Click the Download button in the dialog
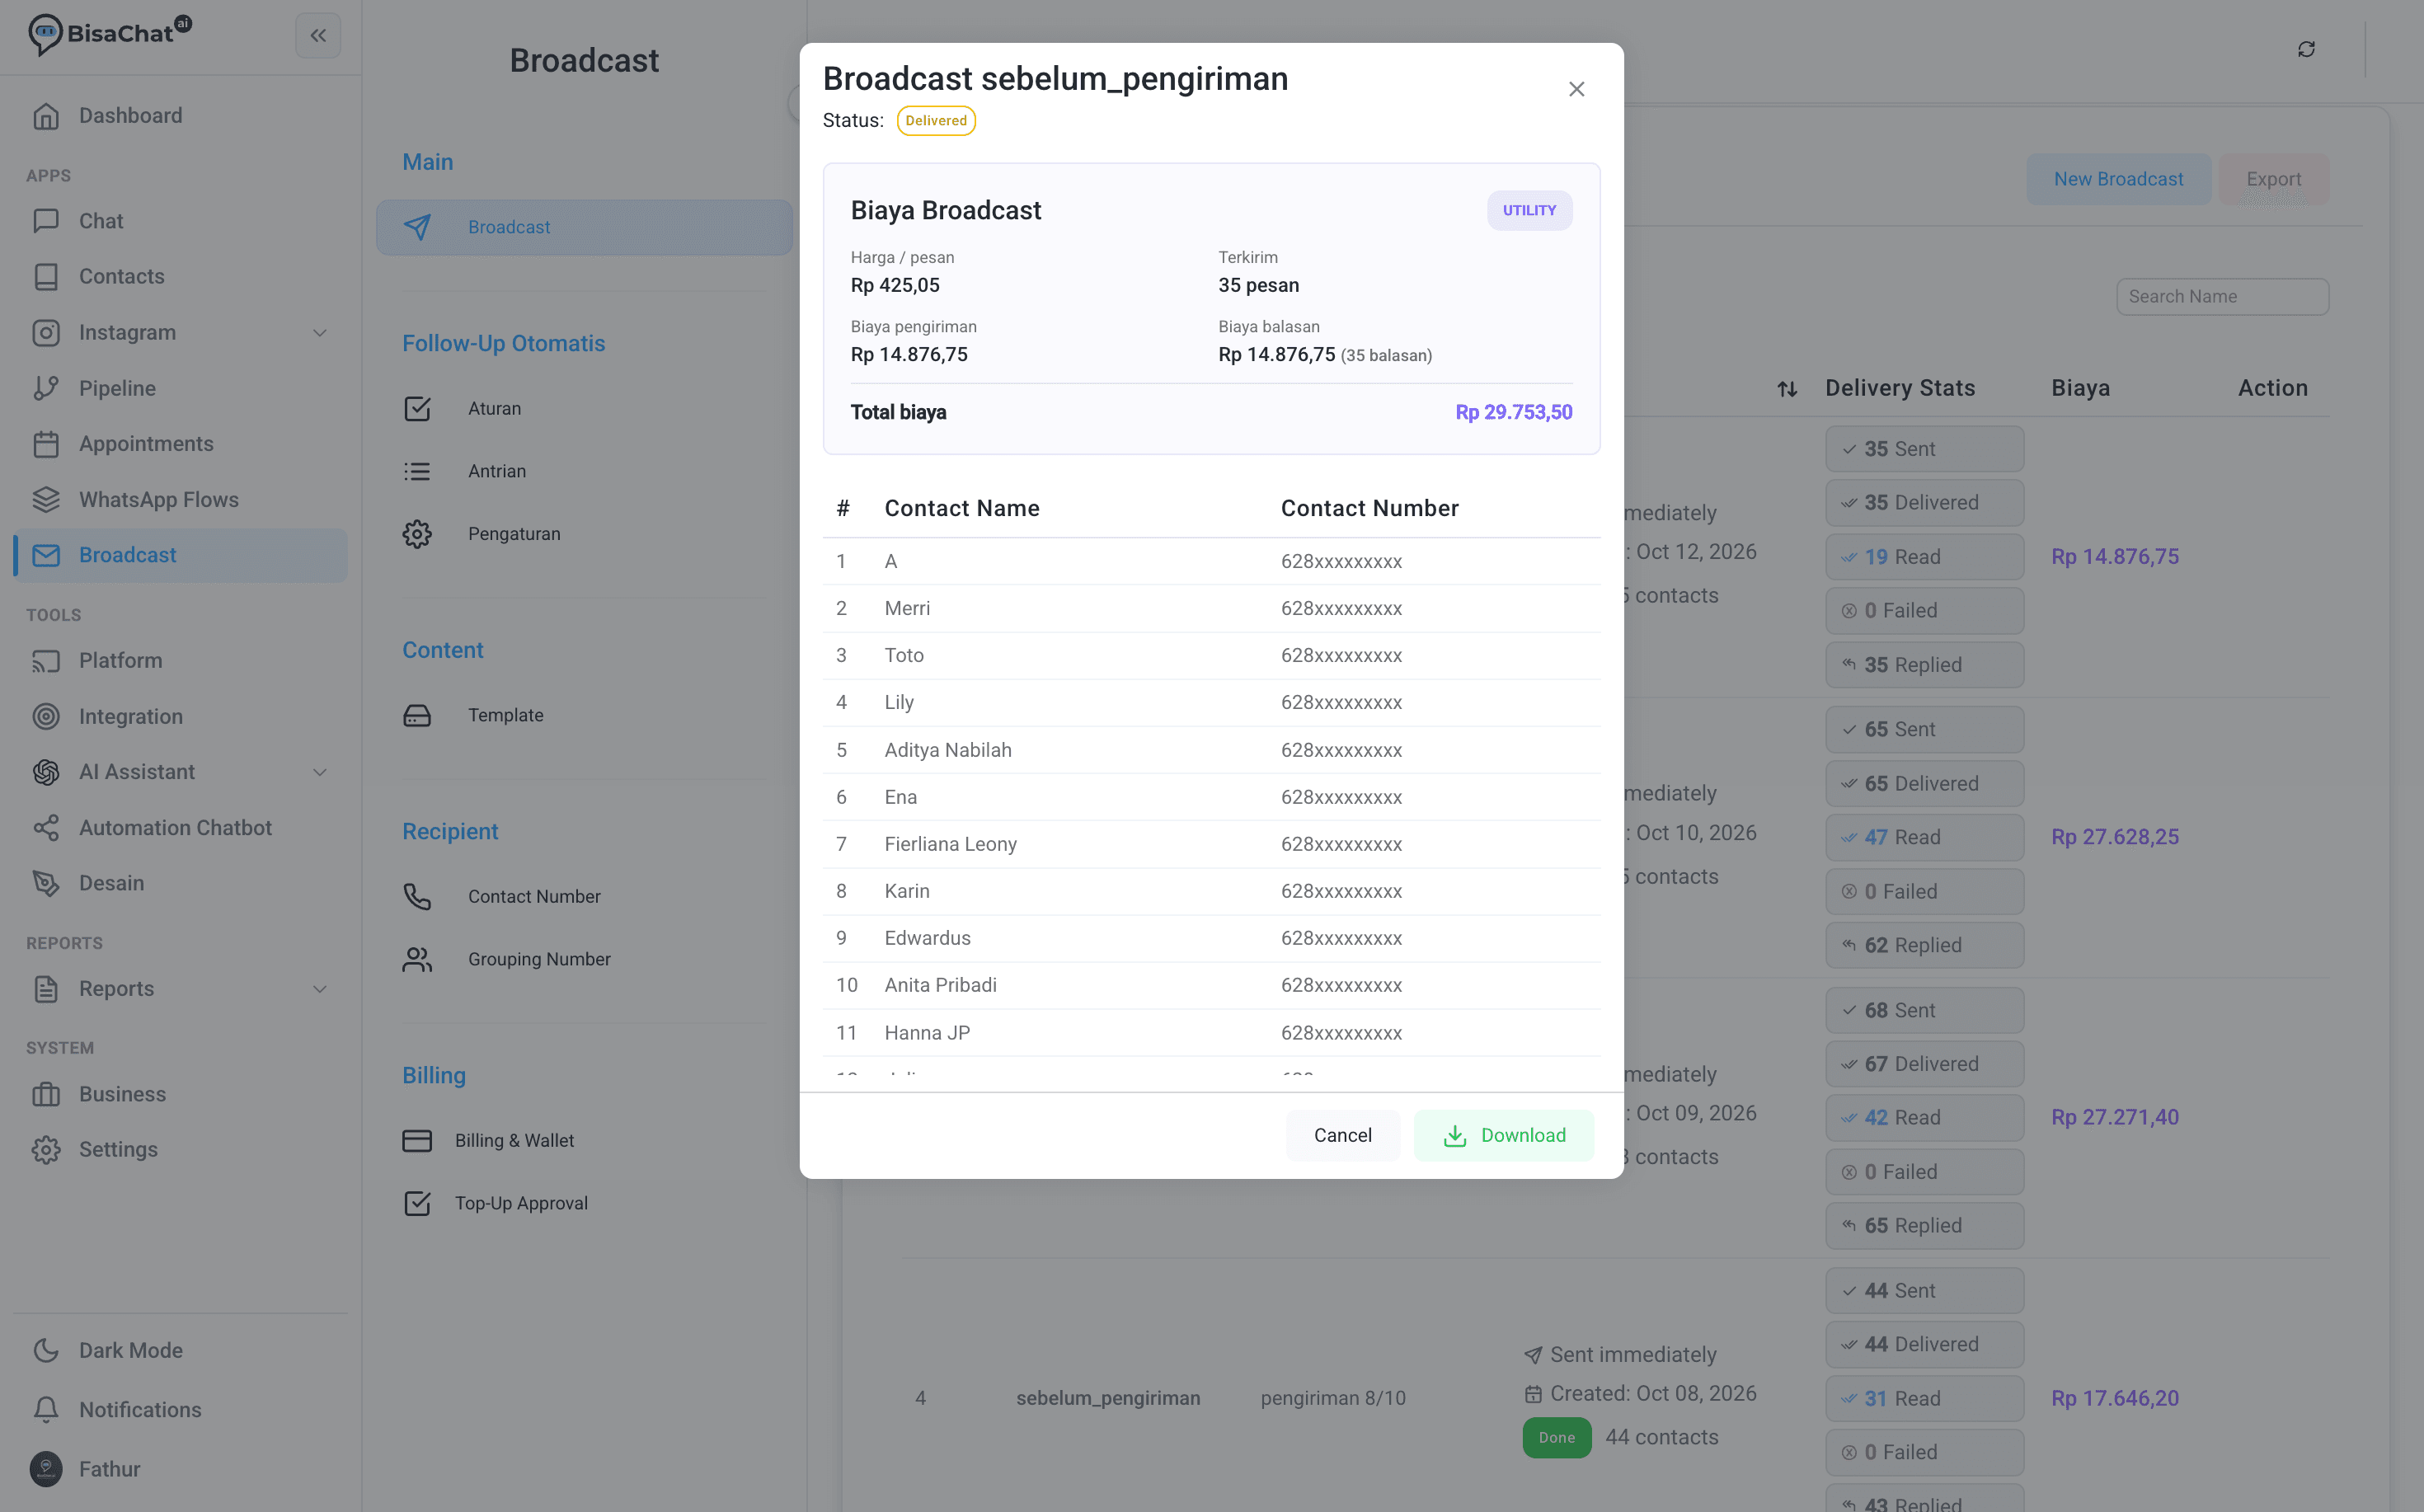 tap(1504, 1135)
